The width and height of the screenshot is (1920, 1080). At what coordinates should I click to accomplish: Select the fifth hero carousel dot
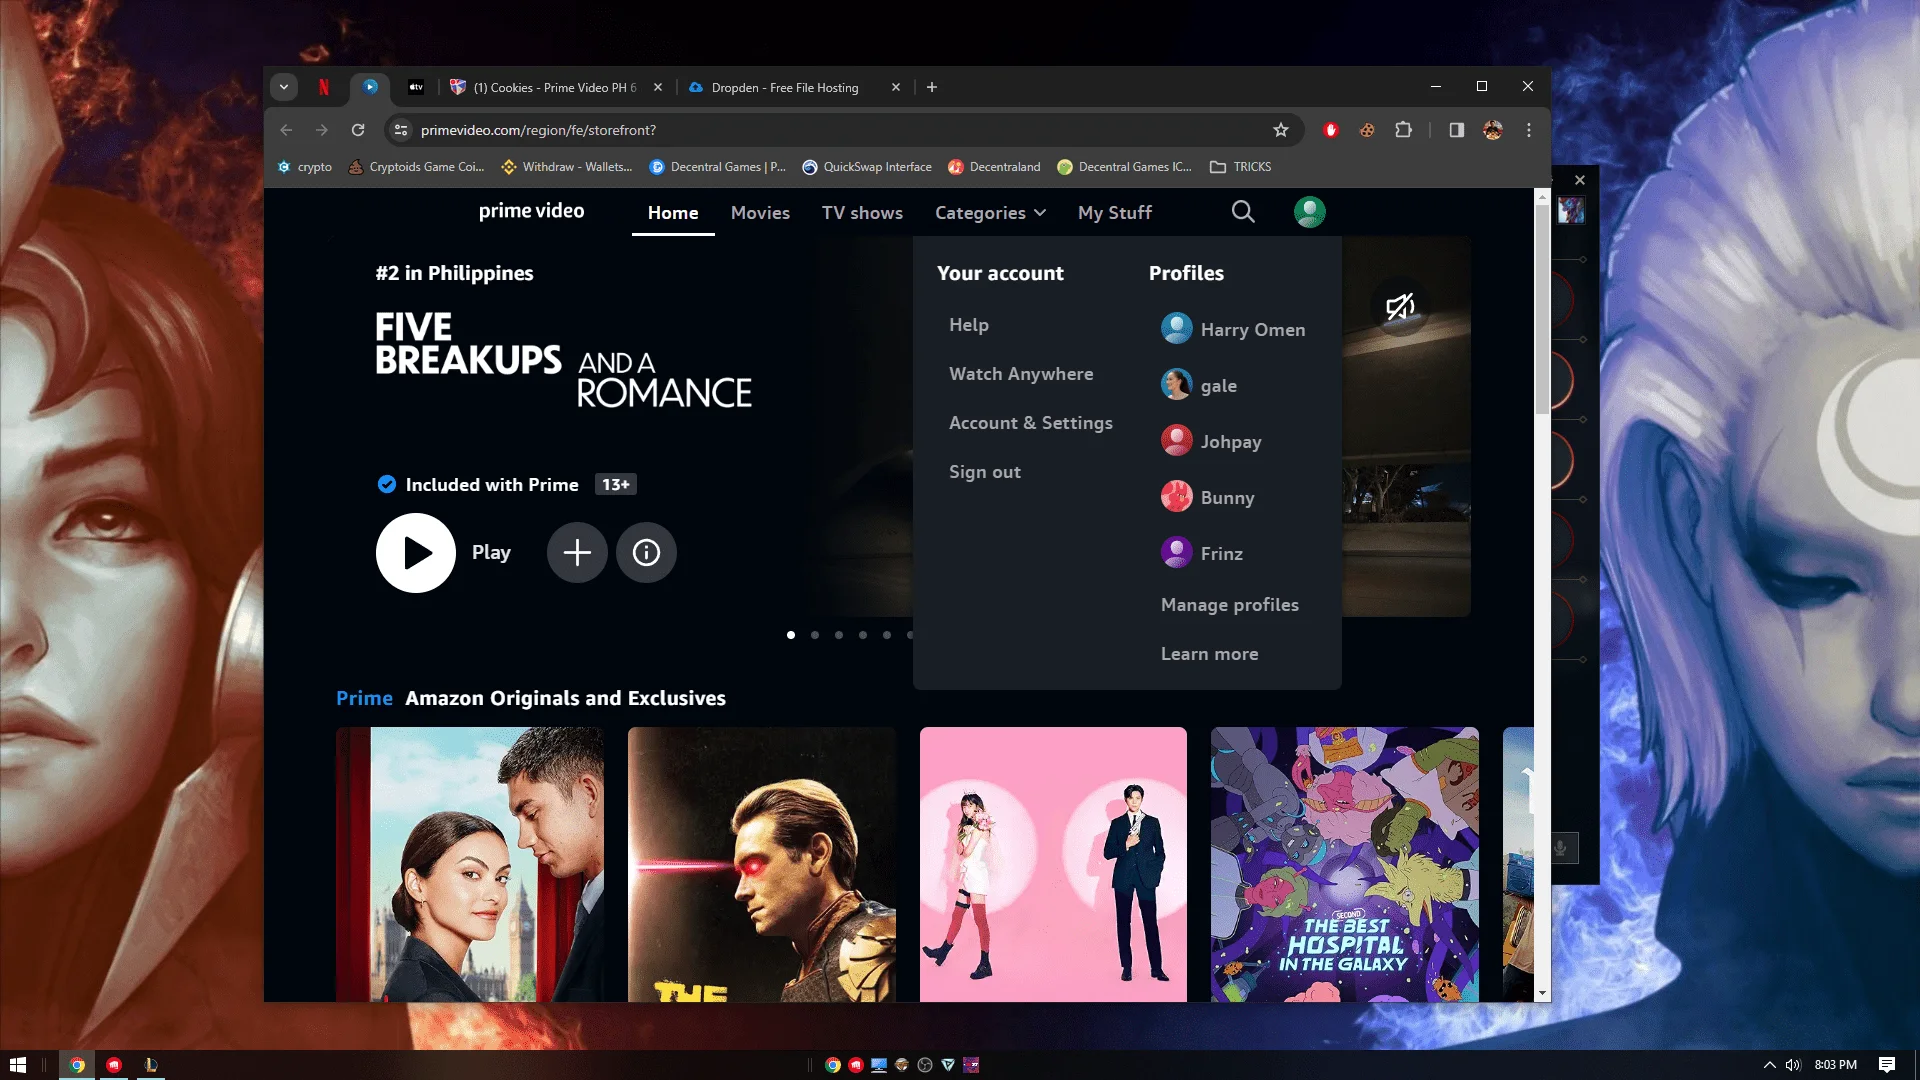(x=887, y=635)
